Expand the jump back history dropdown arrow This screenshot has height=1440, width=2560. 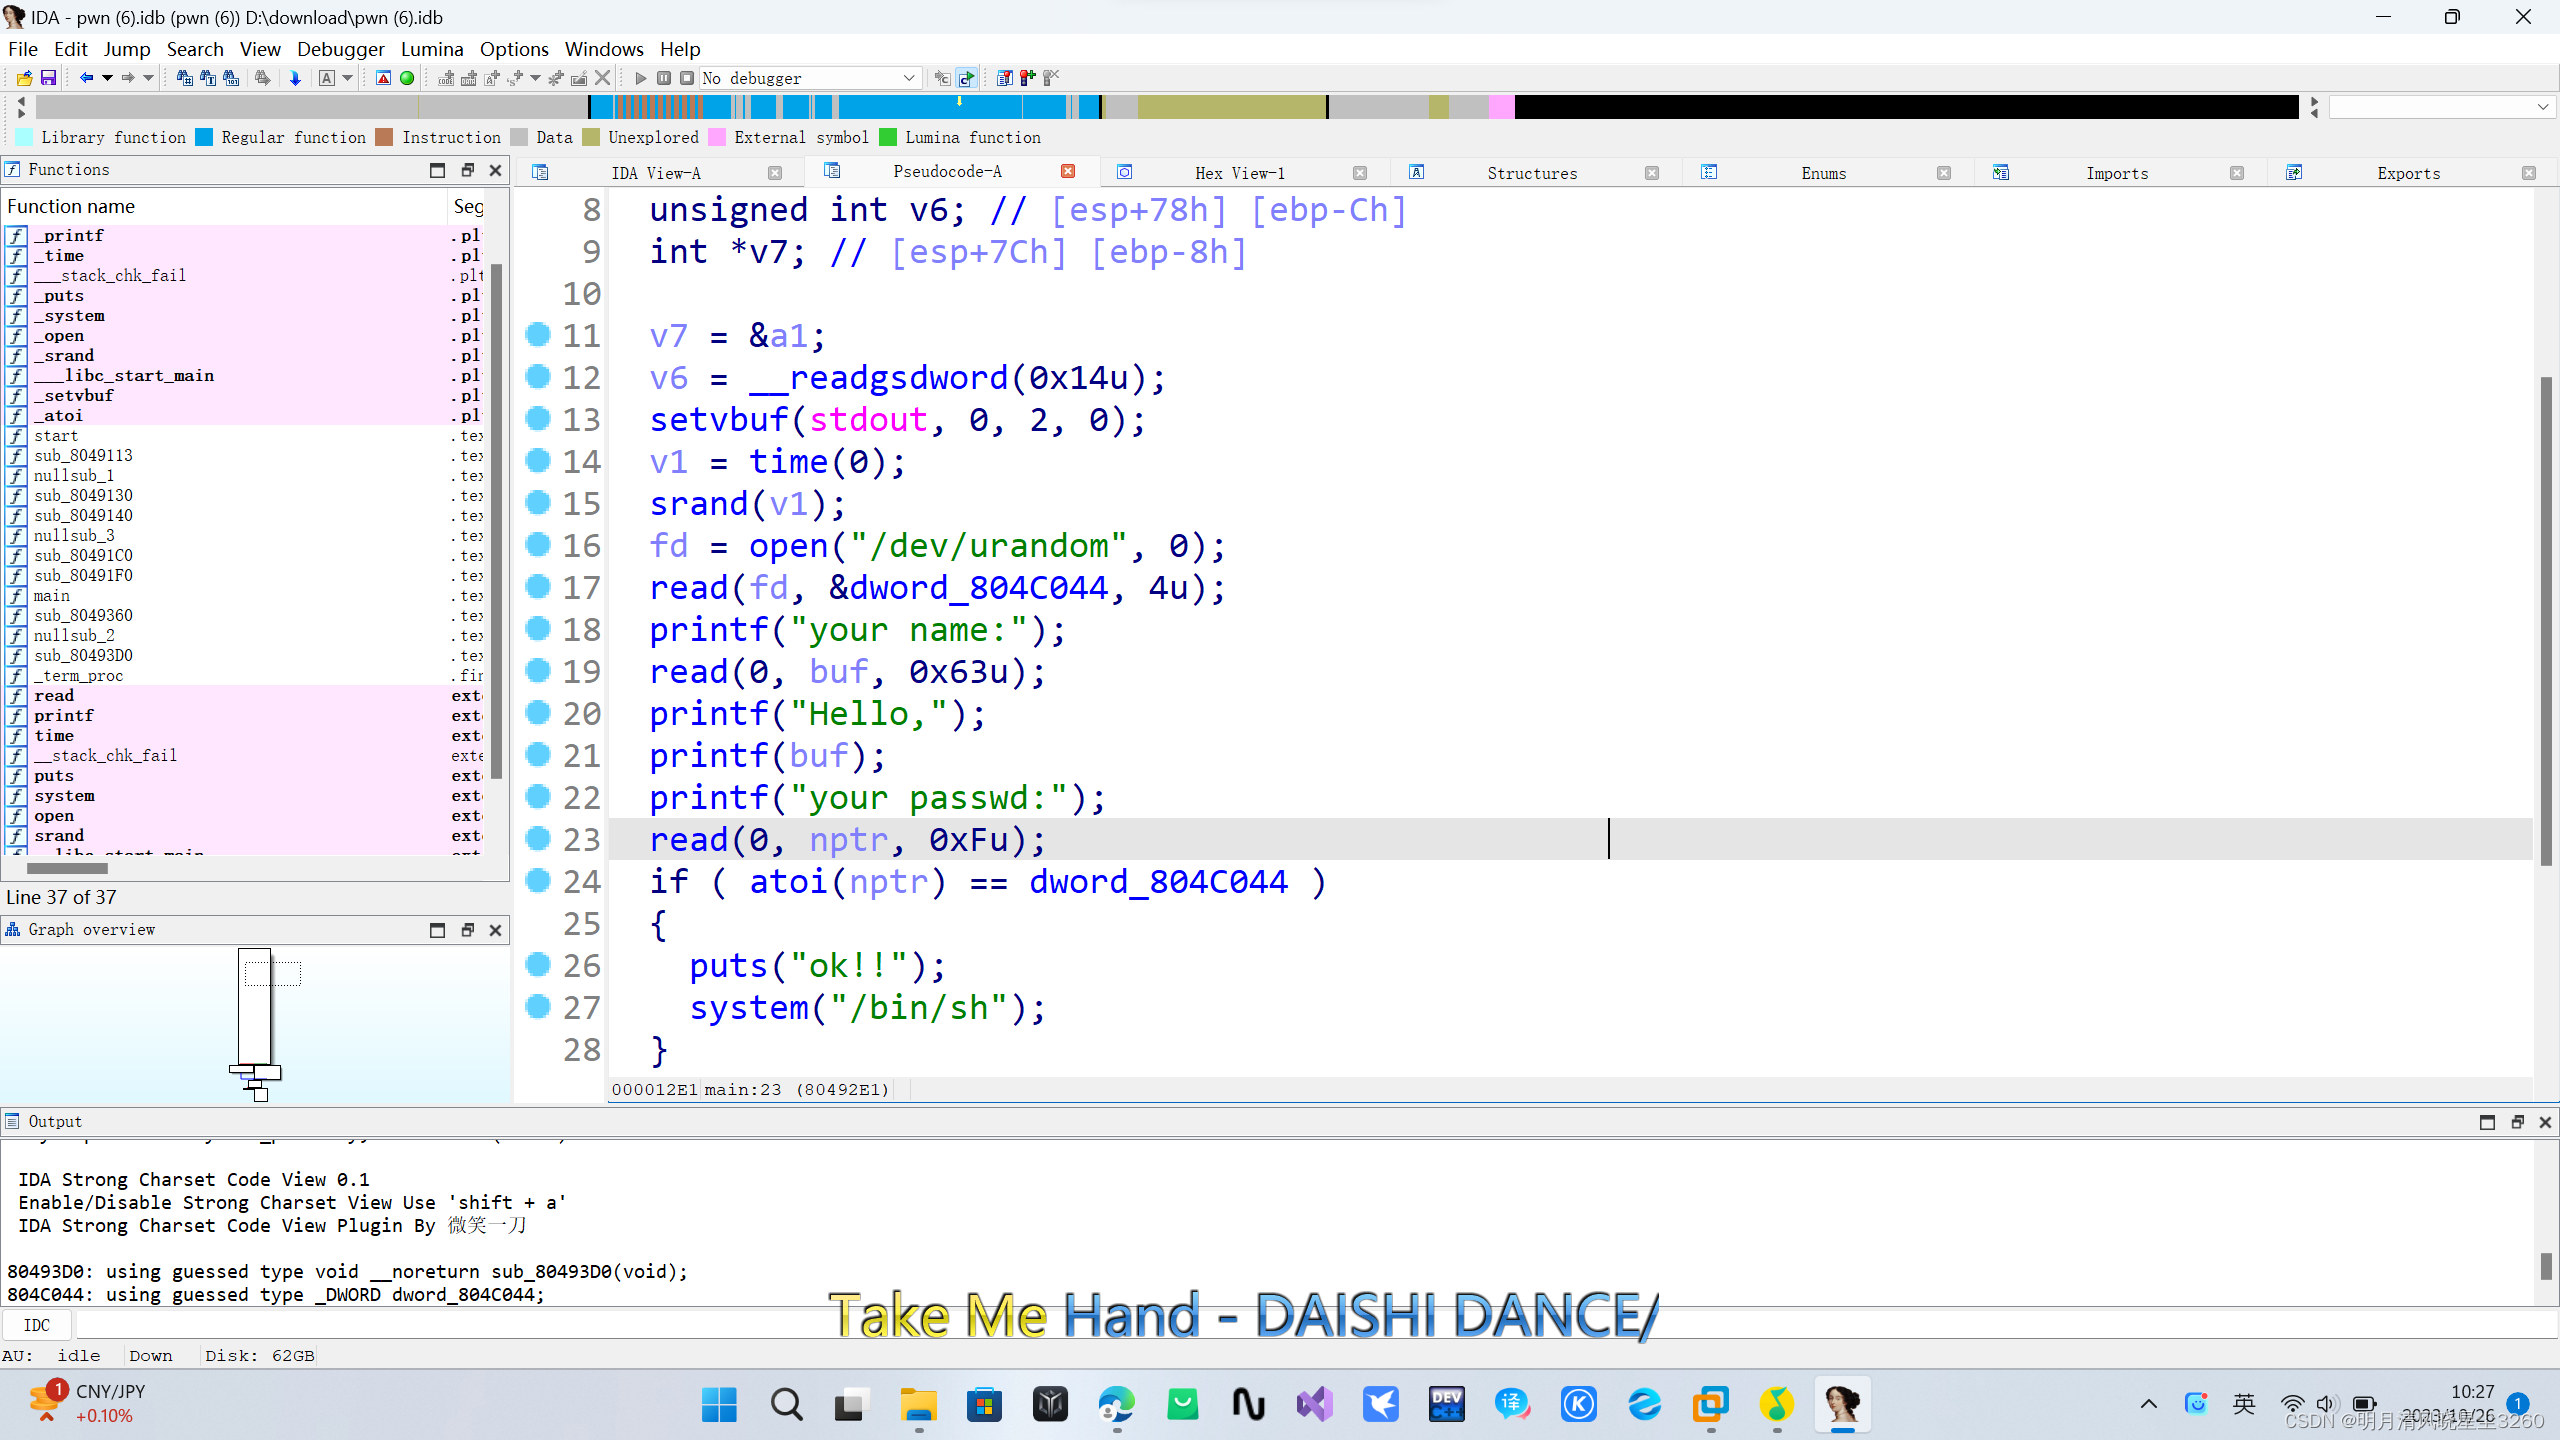pos(107,78)
